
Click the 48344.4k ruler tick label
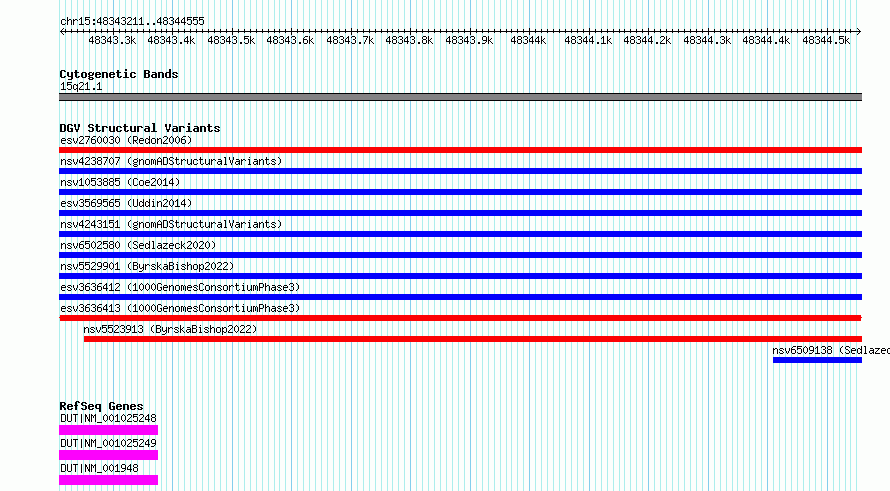tap(766, 41)
